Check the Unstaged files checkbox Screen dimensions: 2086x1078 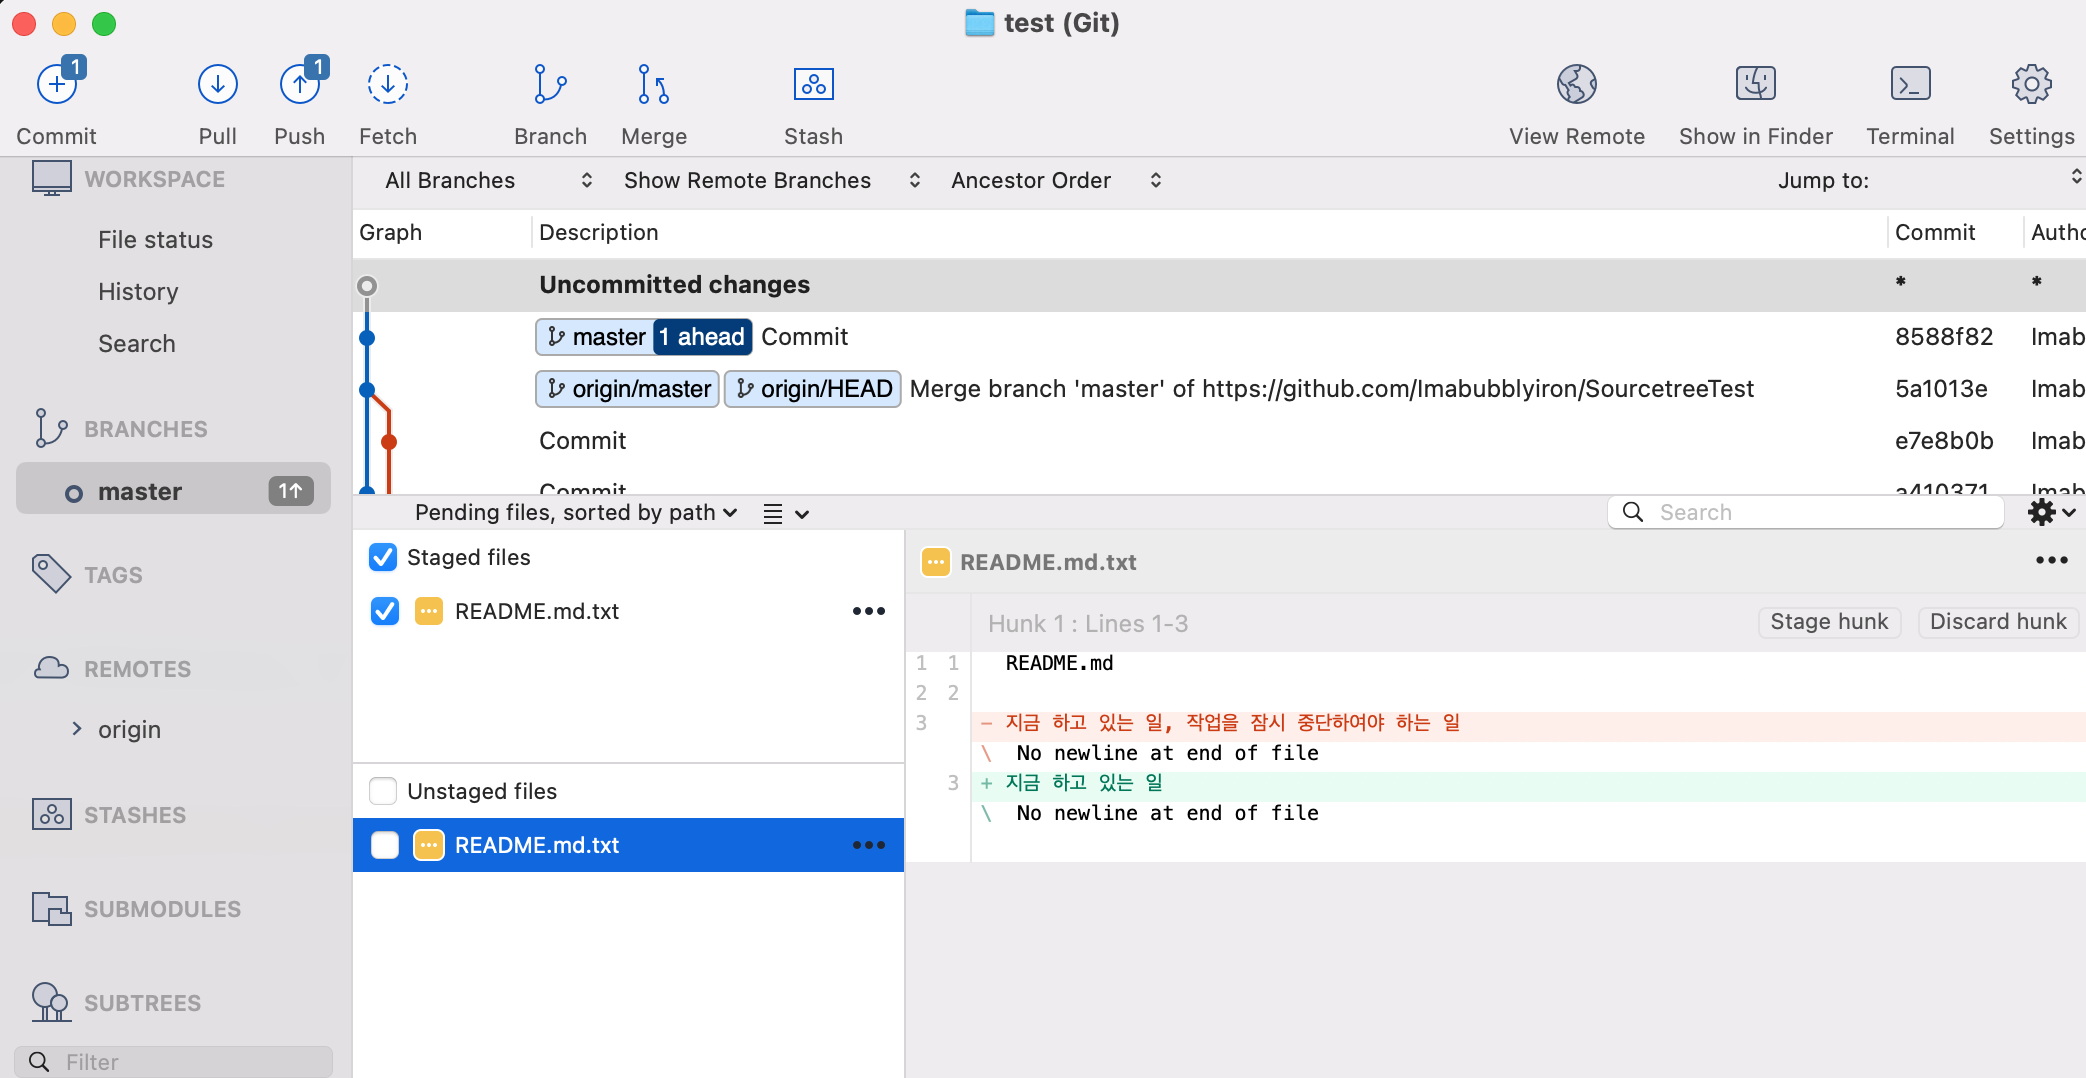(x=383, y=791)
